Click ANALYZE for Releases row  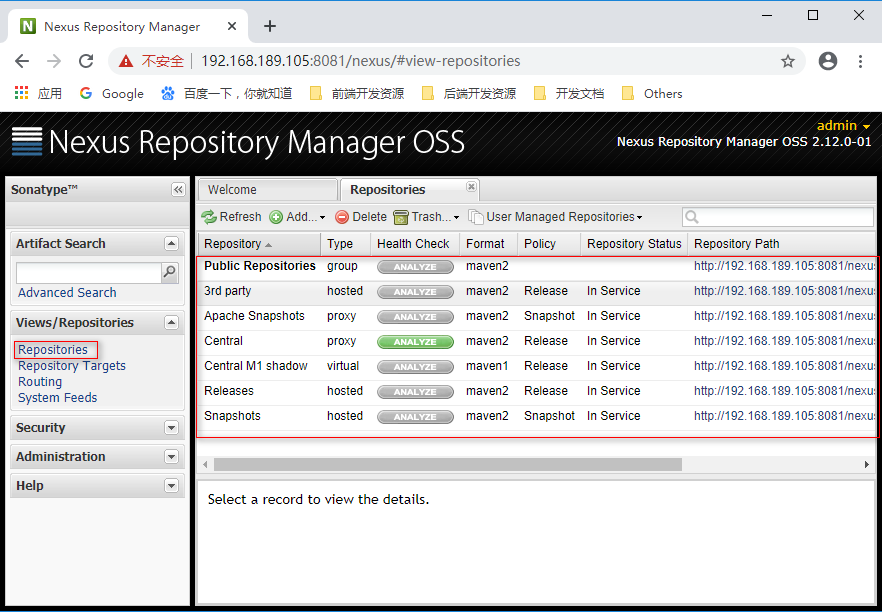click(415, 392)
